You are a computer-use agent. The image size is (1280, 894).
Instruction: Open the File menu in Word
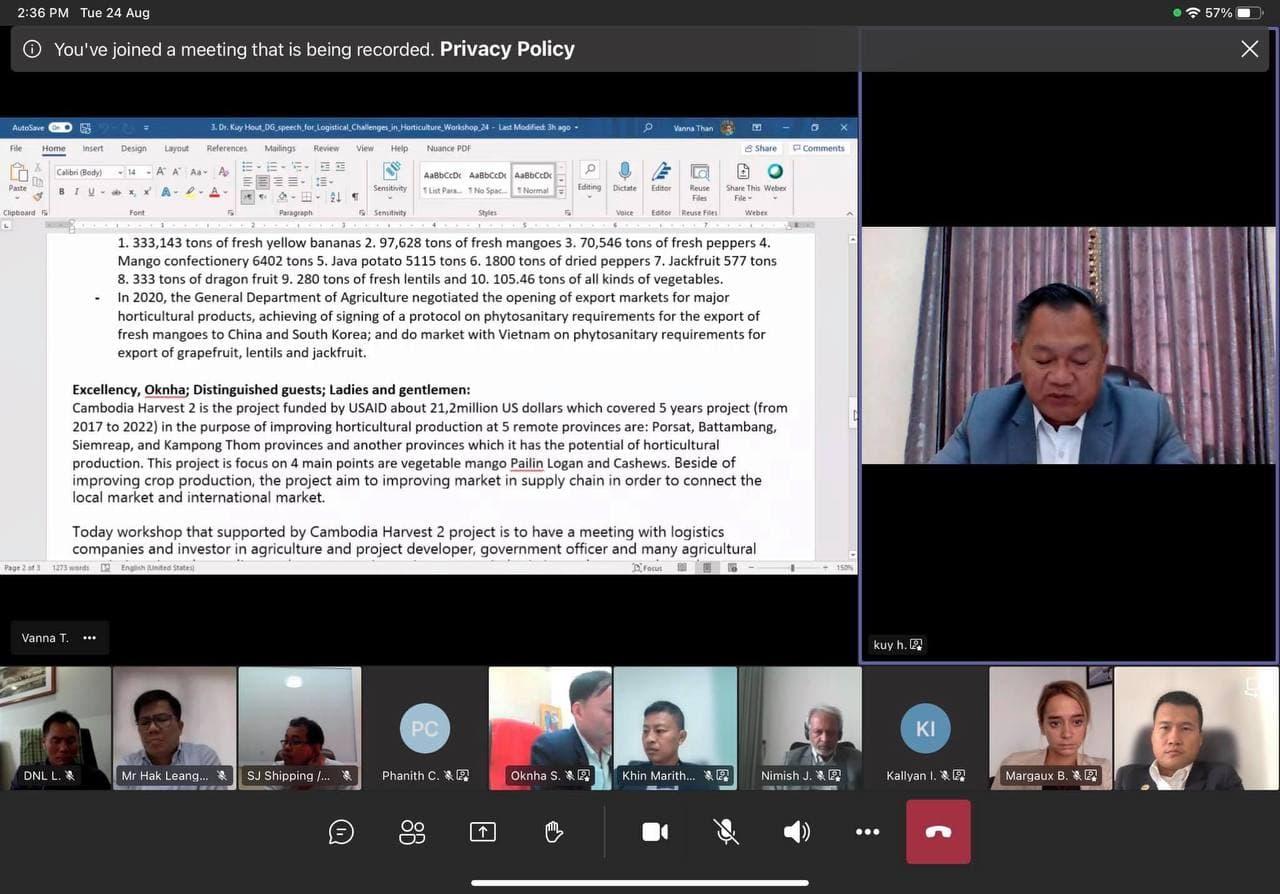coord(16,148)
